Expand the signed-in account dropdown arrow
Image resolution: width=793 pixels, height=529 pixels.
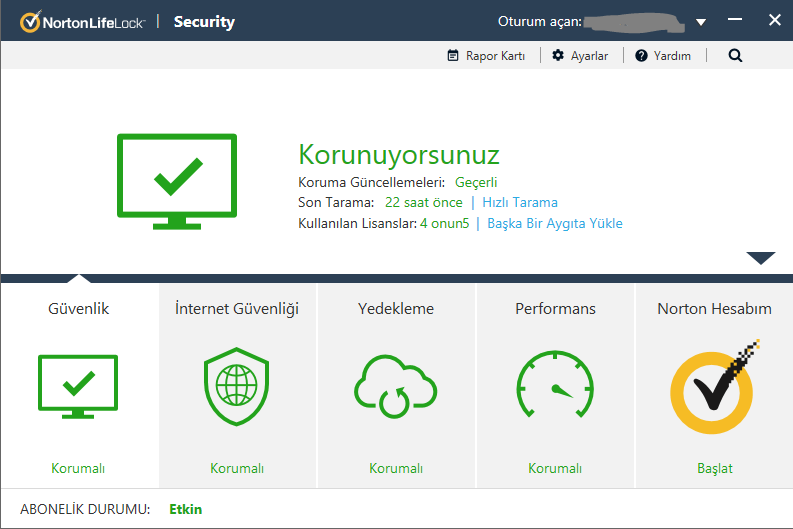click(x=701, y=22)
